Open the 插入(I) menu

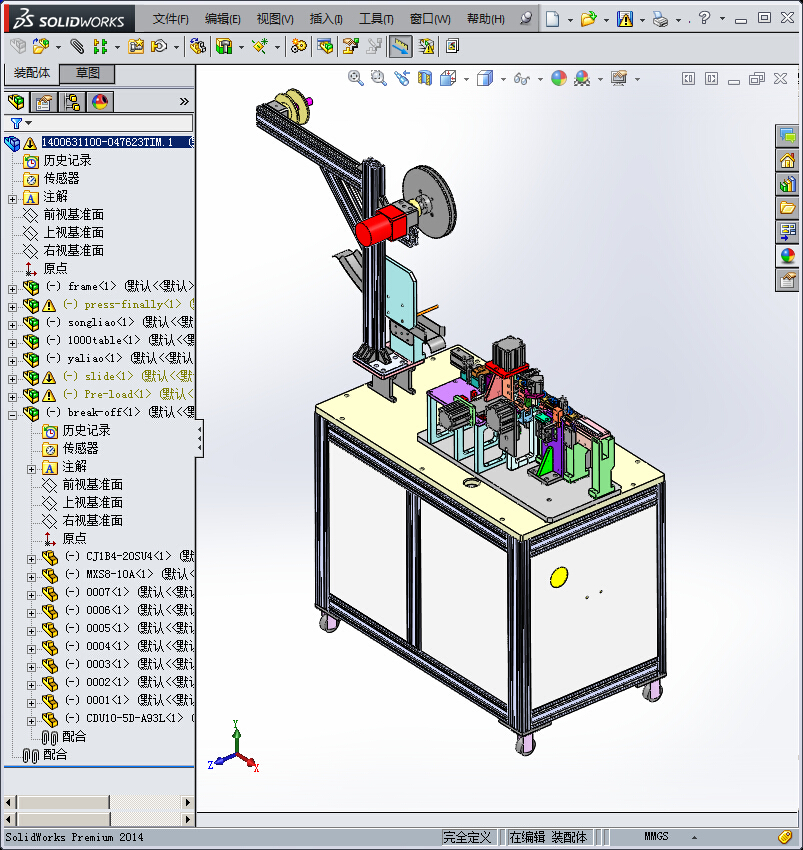pos(326,19)
